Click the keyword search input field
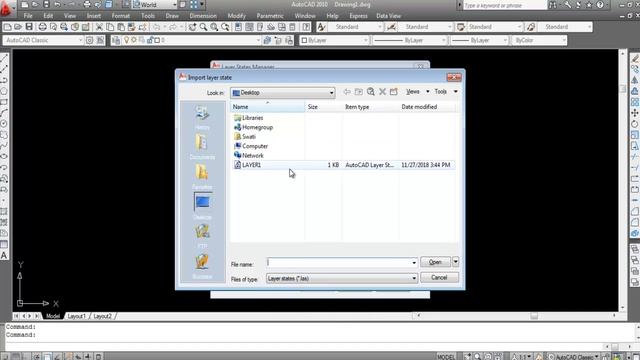The height and width of the screenshot is (360, 640). pyautogui.click(x=505, y=5)
